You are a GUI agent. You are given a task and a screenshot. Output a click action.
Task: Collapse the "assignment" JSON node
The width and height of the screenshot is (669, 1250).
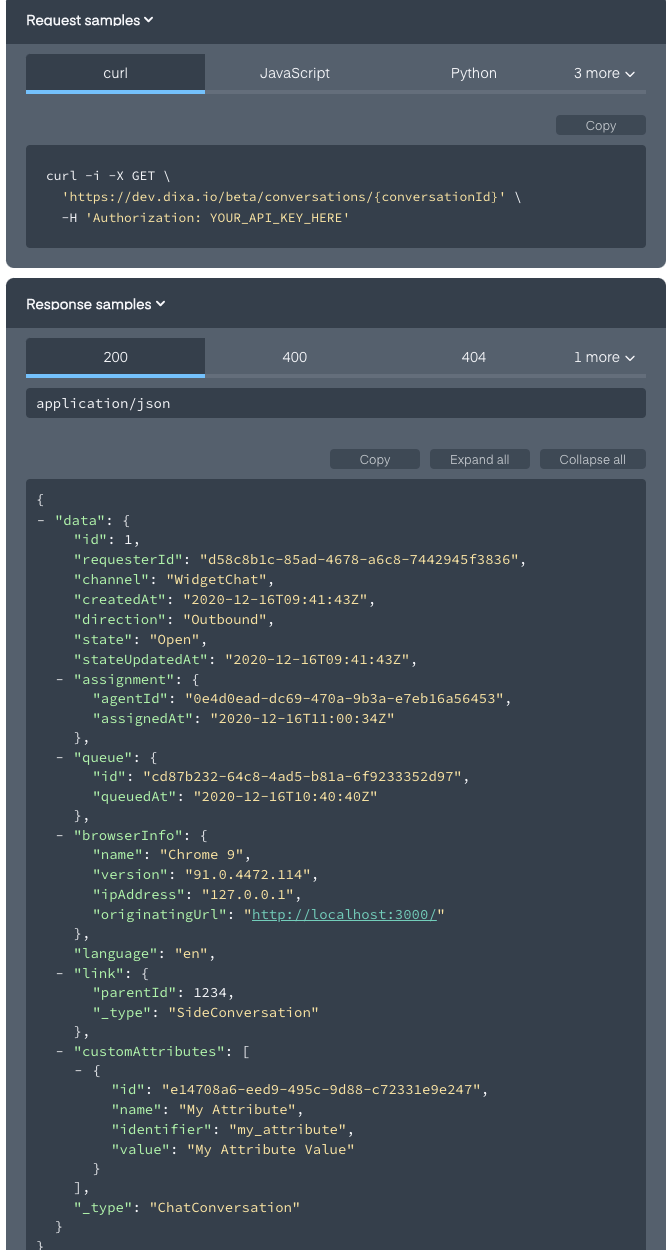click(x=60, y=679)
